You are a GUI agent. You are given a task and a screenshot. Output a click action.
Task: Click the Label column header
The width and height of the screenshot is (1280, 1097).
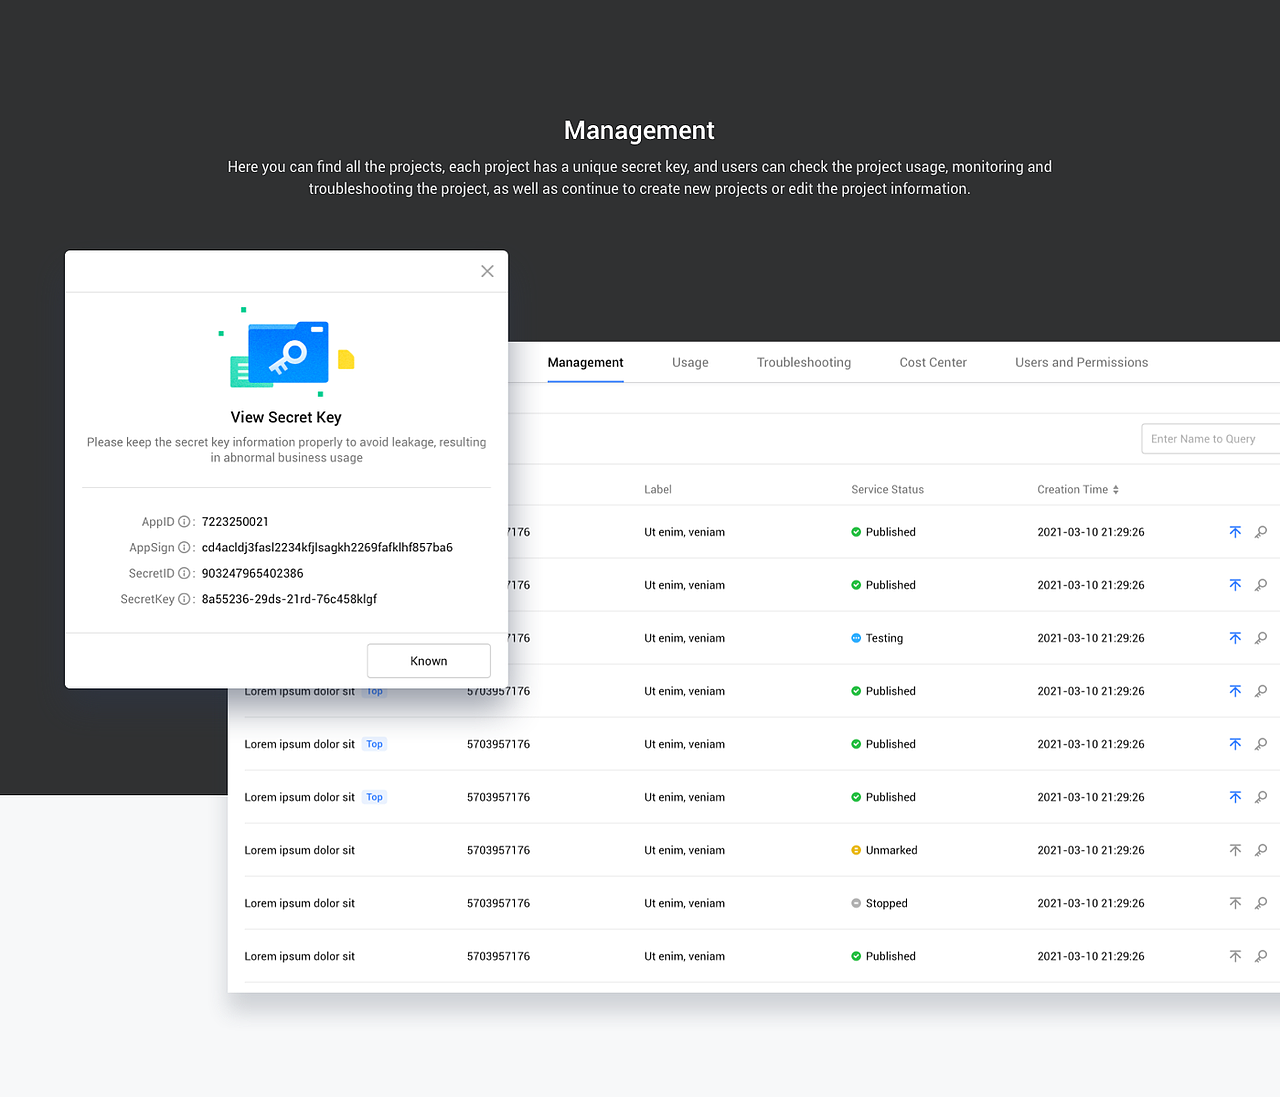tap(658, 490)
